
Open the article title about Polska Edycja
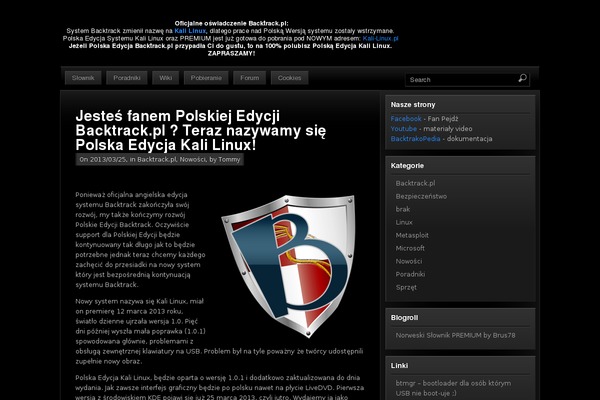[x=201, y=131]
